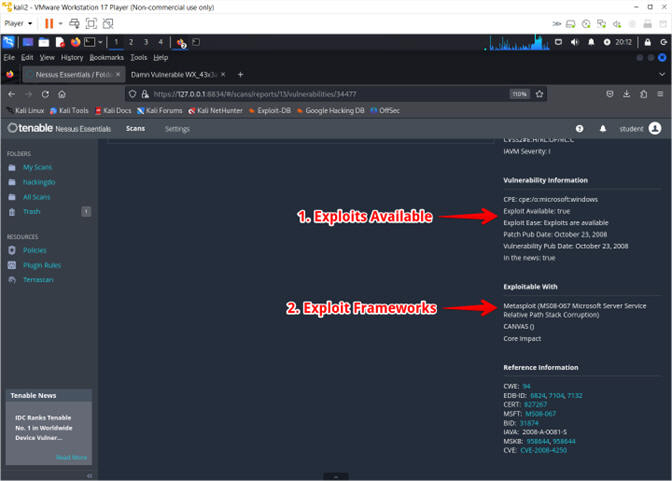Image resolution: width=672 pixels, height=481 pixels.
Task: Toggle VMware unity mode
Action: [x=108, y=23]
